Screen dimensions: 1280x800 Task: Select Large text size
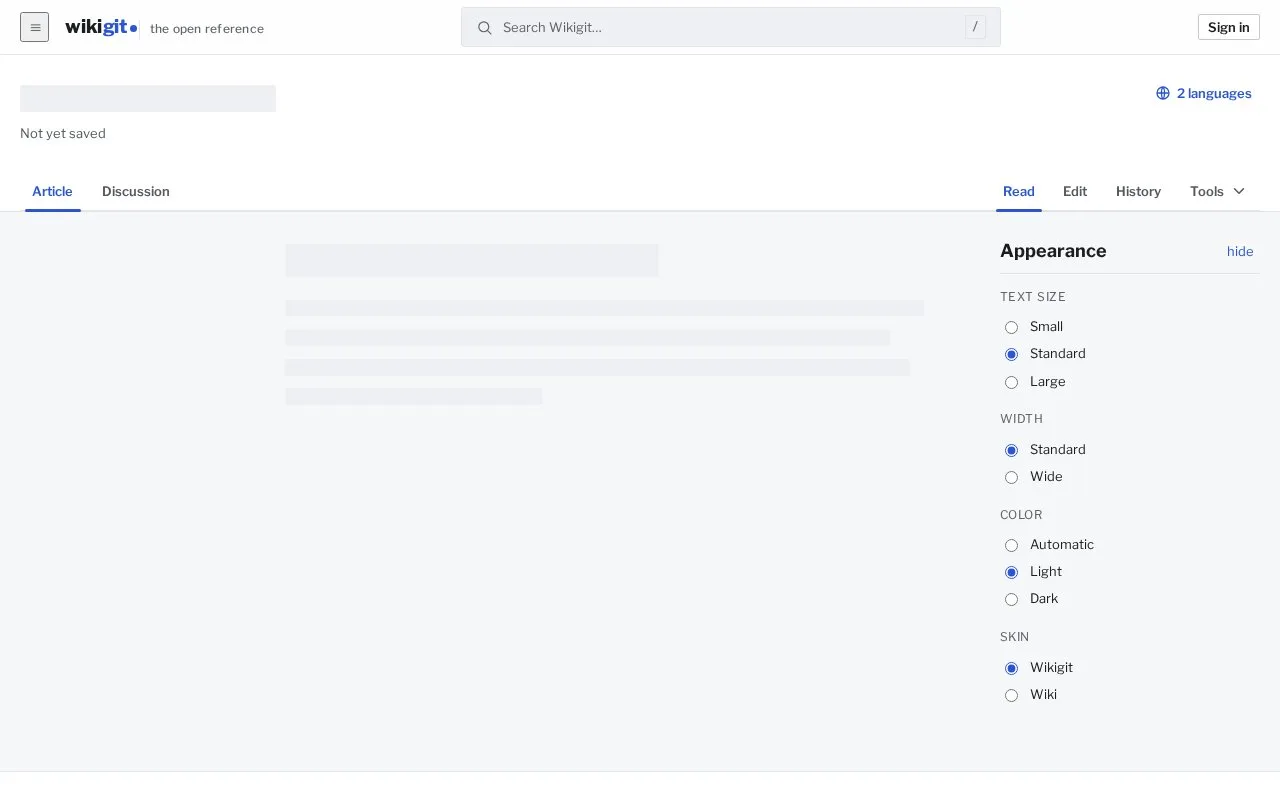tap(1011, 382)
